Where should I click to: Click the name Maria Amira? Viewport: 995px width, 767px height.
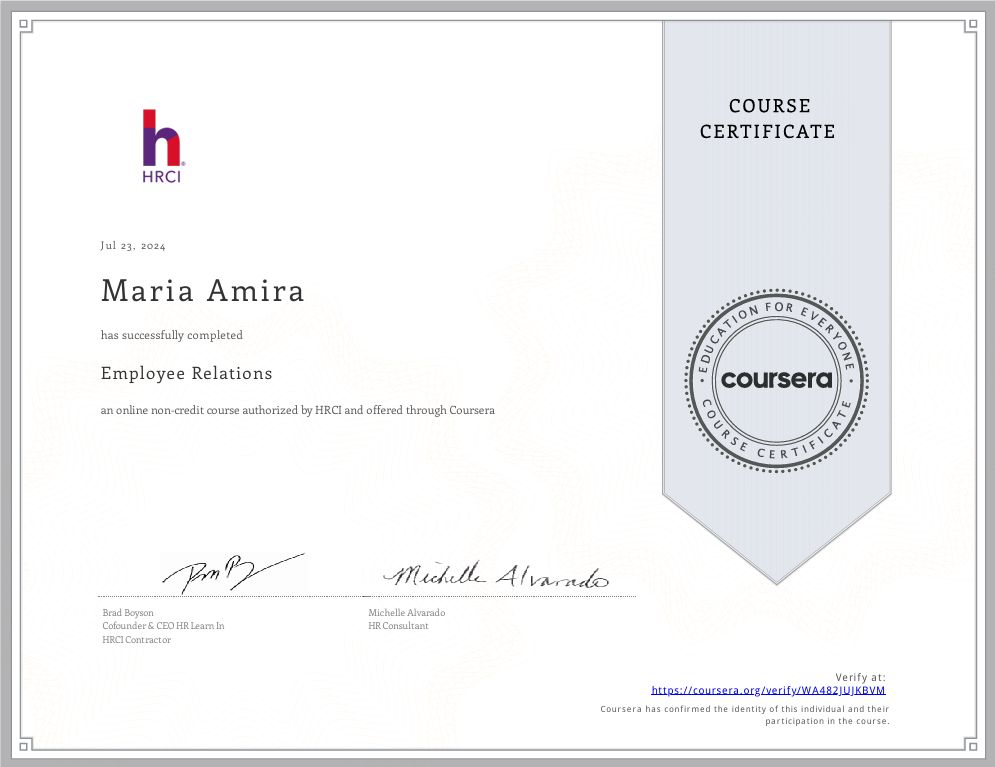(x=201, y=291)
